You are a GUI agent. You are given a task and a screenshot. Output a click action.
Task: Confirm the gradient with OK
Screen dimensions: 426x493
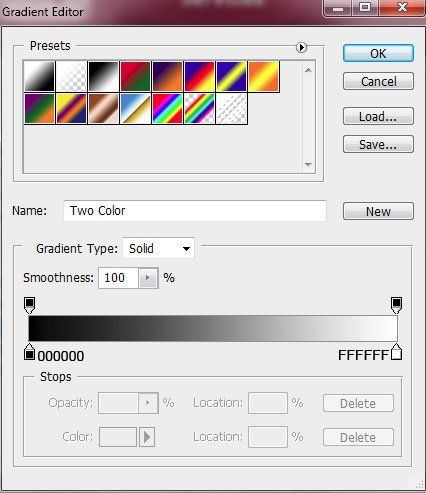click(378, 53)
